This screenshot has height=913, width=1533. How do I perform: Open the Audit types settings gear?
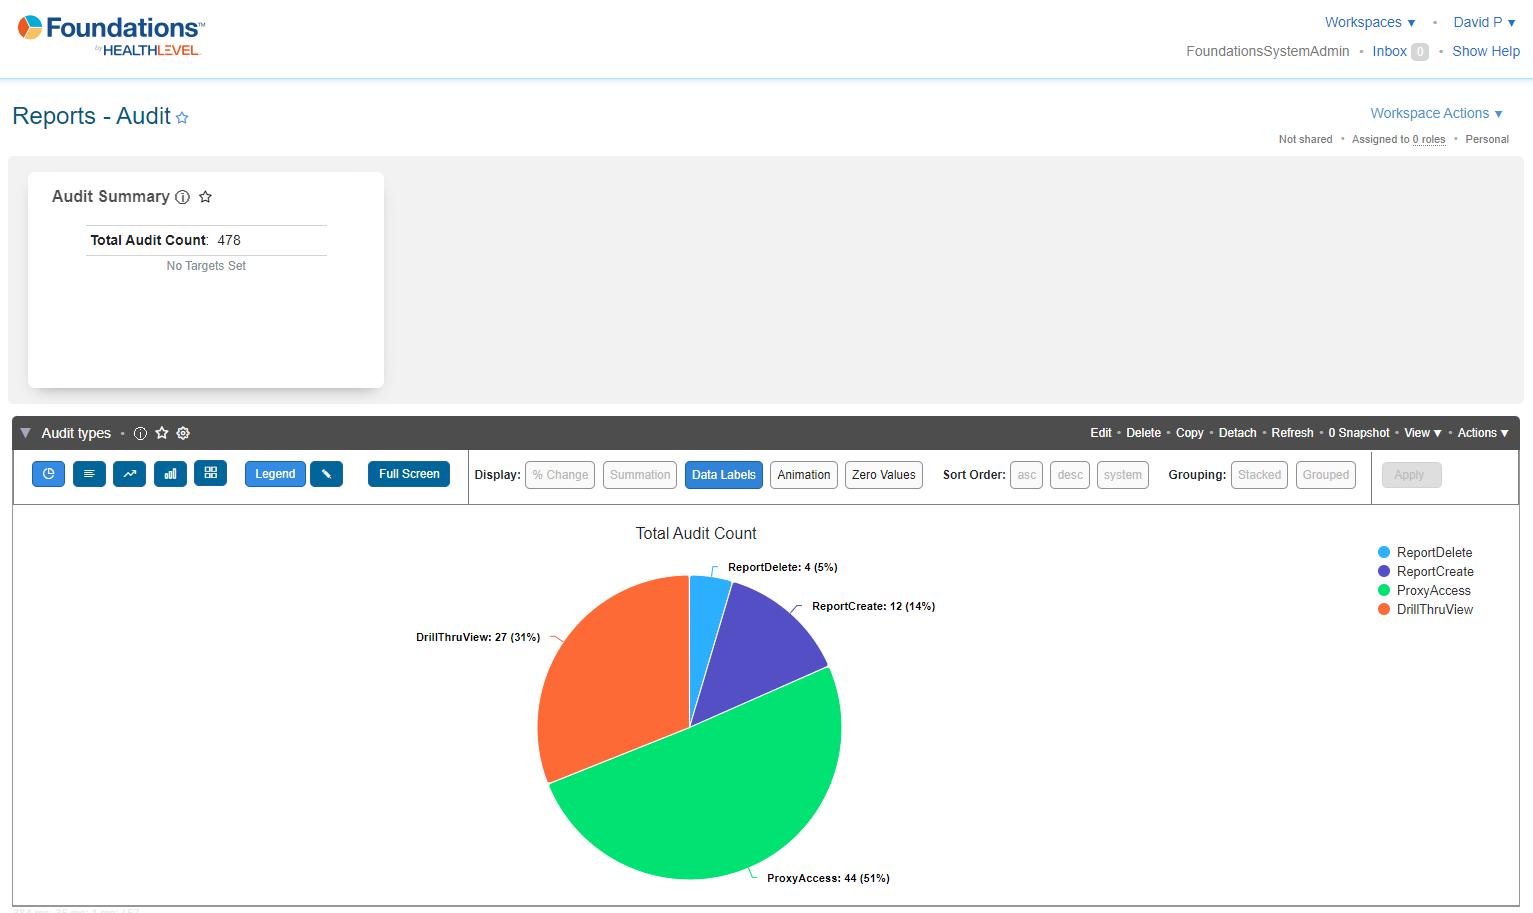coord(183,433)
